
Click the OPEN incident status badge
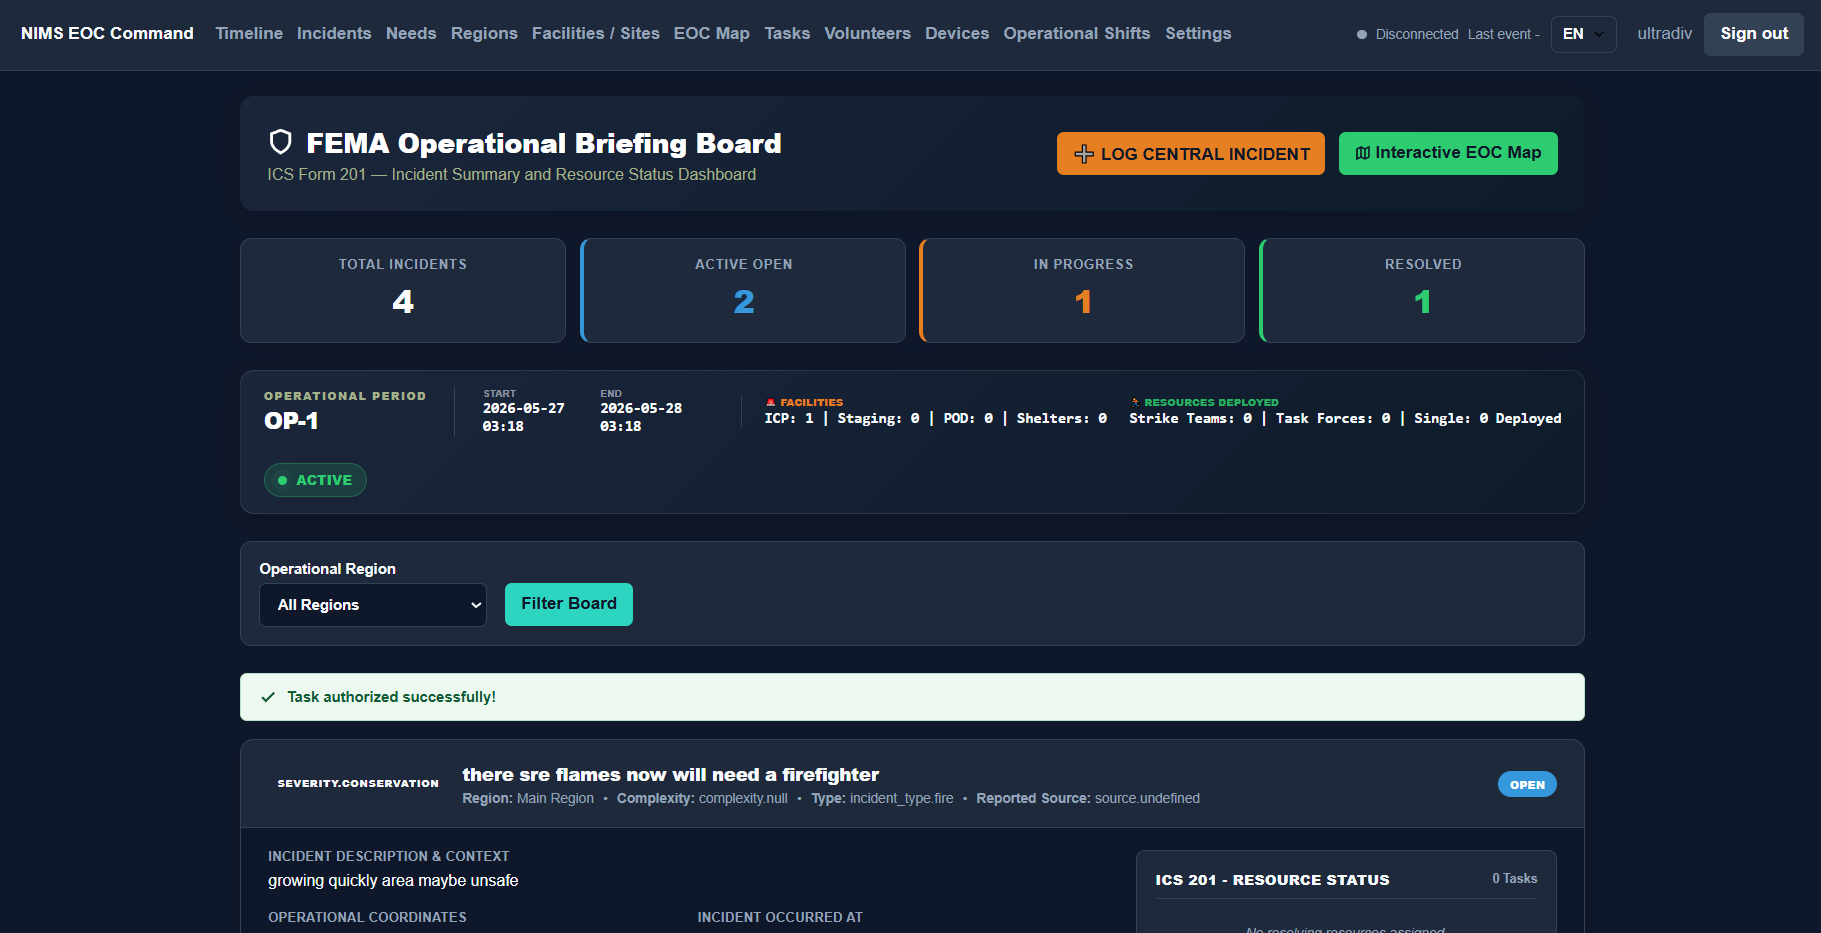tap(1527, 785)
